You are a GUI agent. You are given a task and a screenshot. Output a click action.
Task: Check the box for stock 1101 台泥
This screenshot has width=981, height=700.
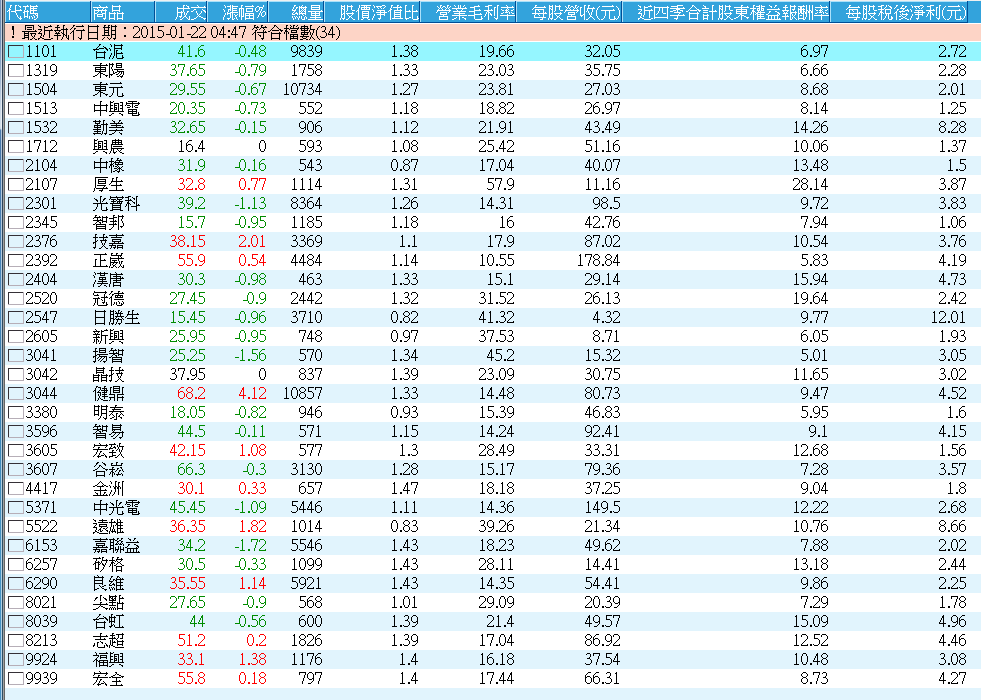tap(16, 52)
